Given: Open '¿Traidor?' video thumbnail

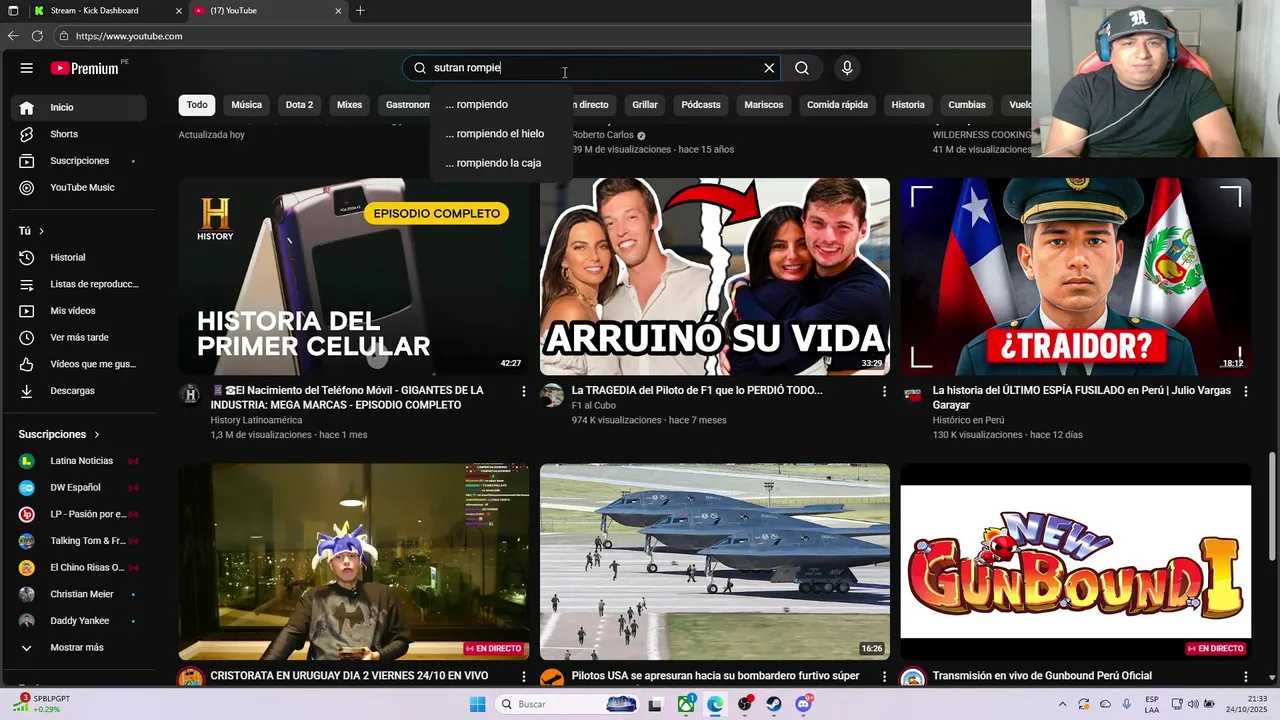Looking at the screenshot, I should pos(1076,277).
